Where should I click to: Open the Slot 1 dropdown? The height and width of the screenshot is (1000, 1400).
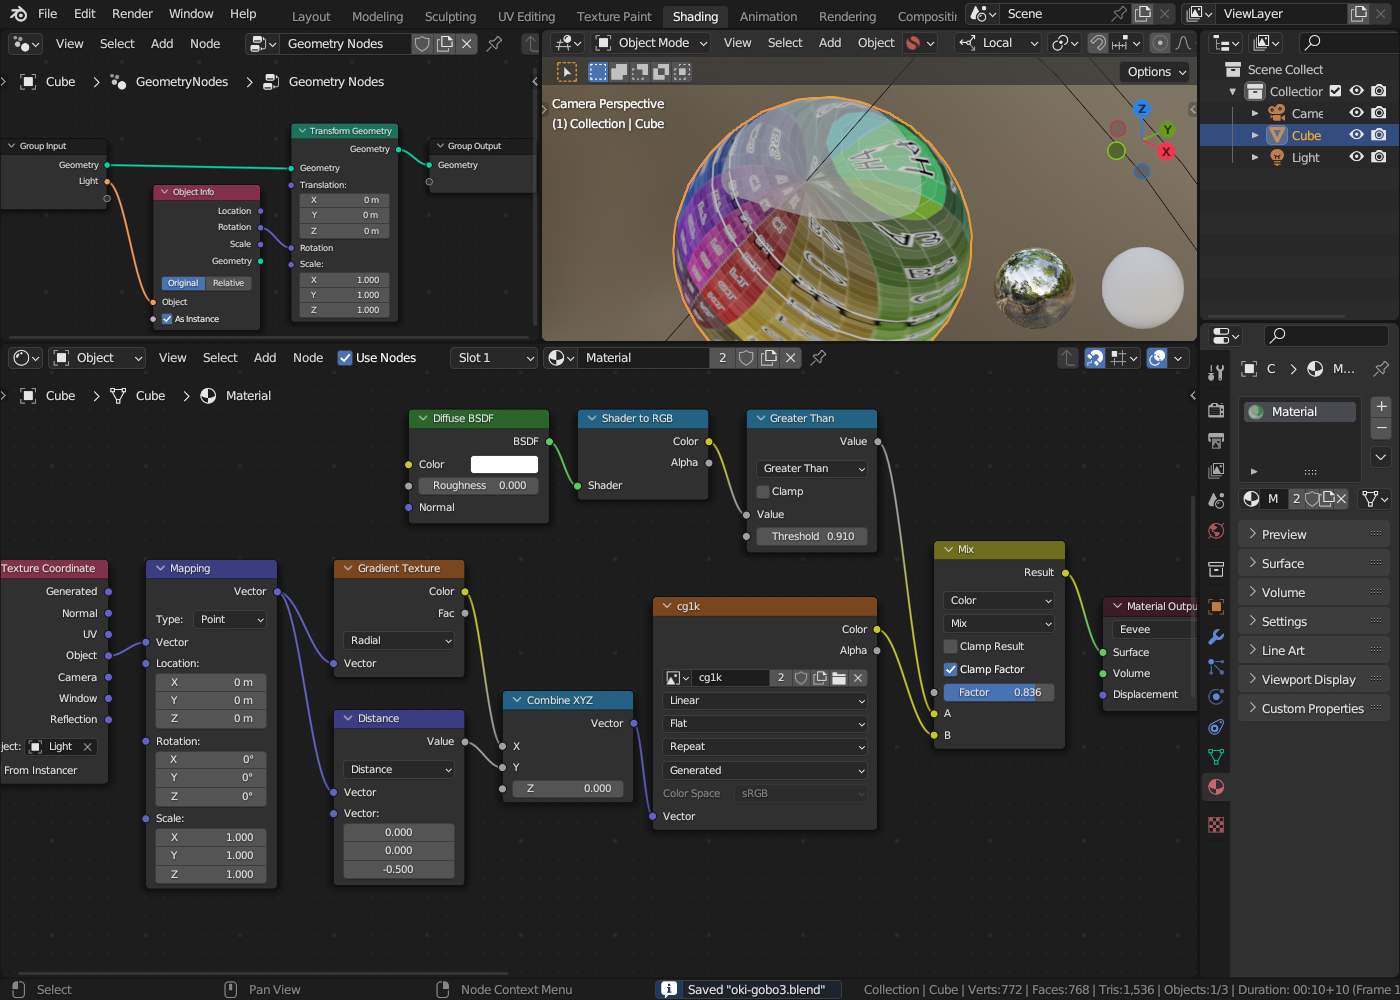click(494, 358)
